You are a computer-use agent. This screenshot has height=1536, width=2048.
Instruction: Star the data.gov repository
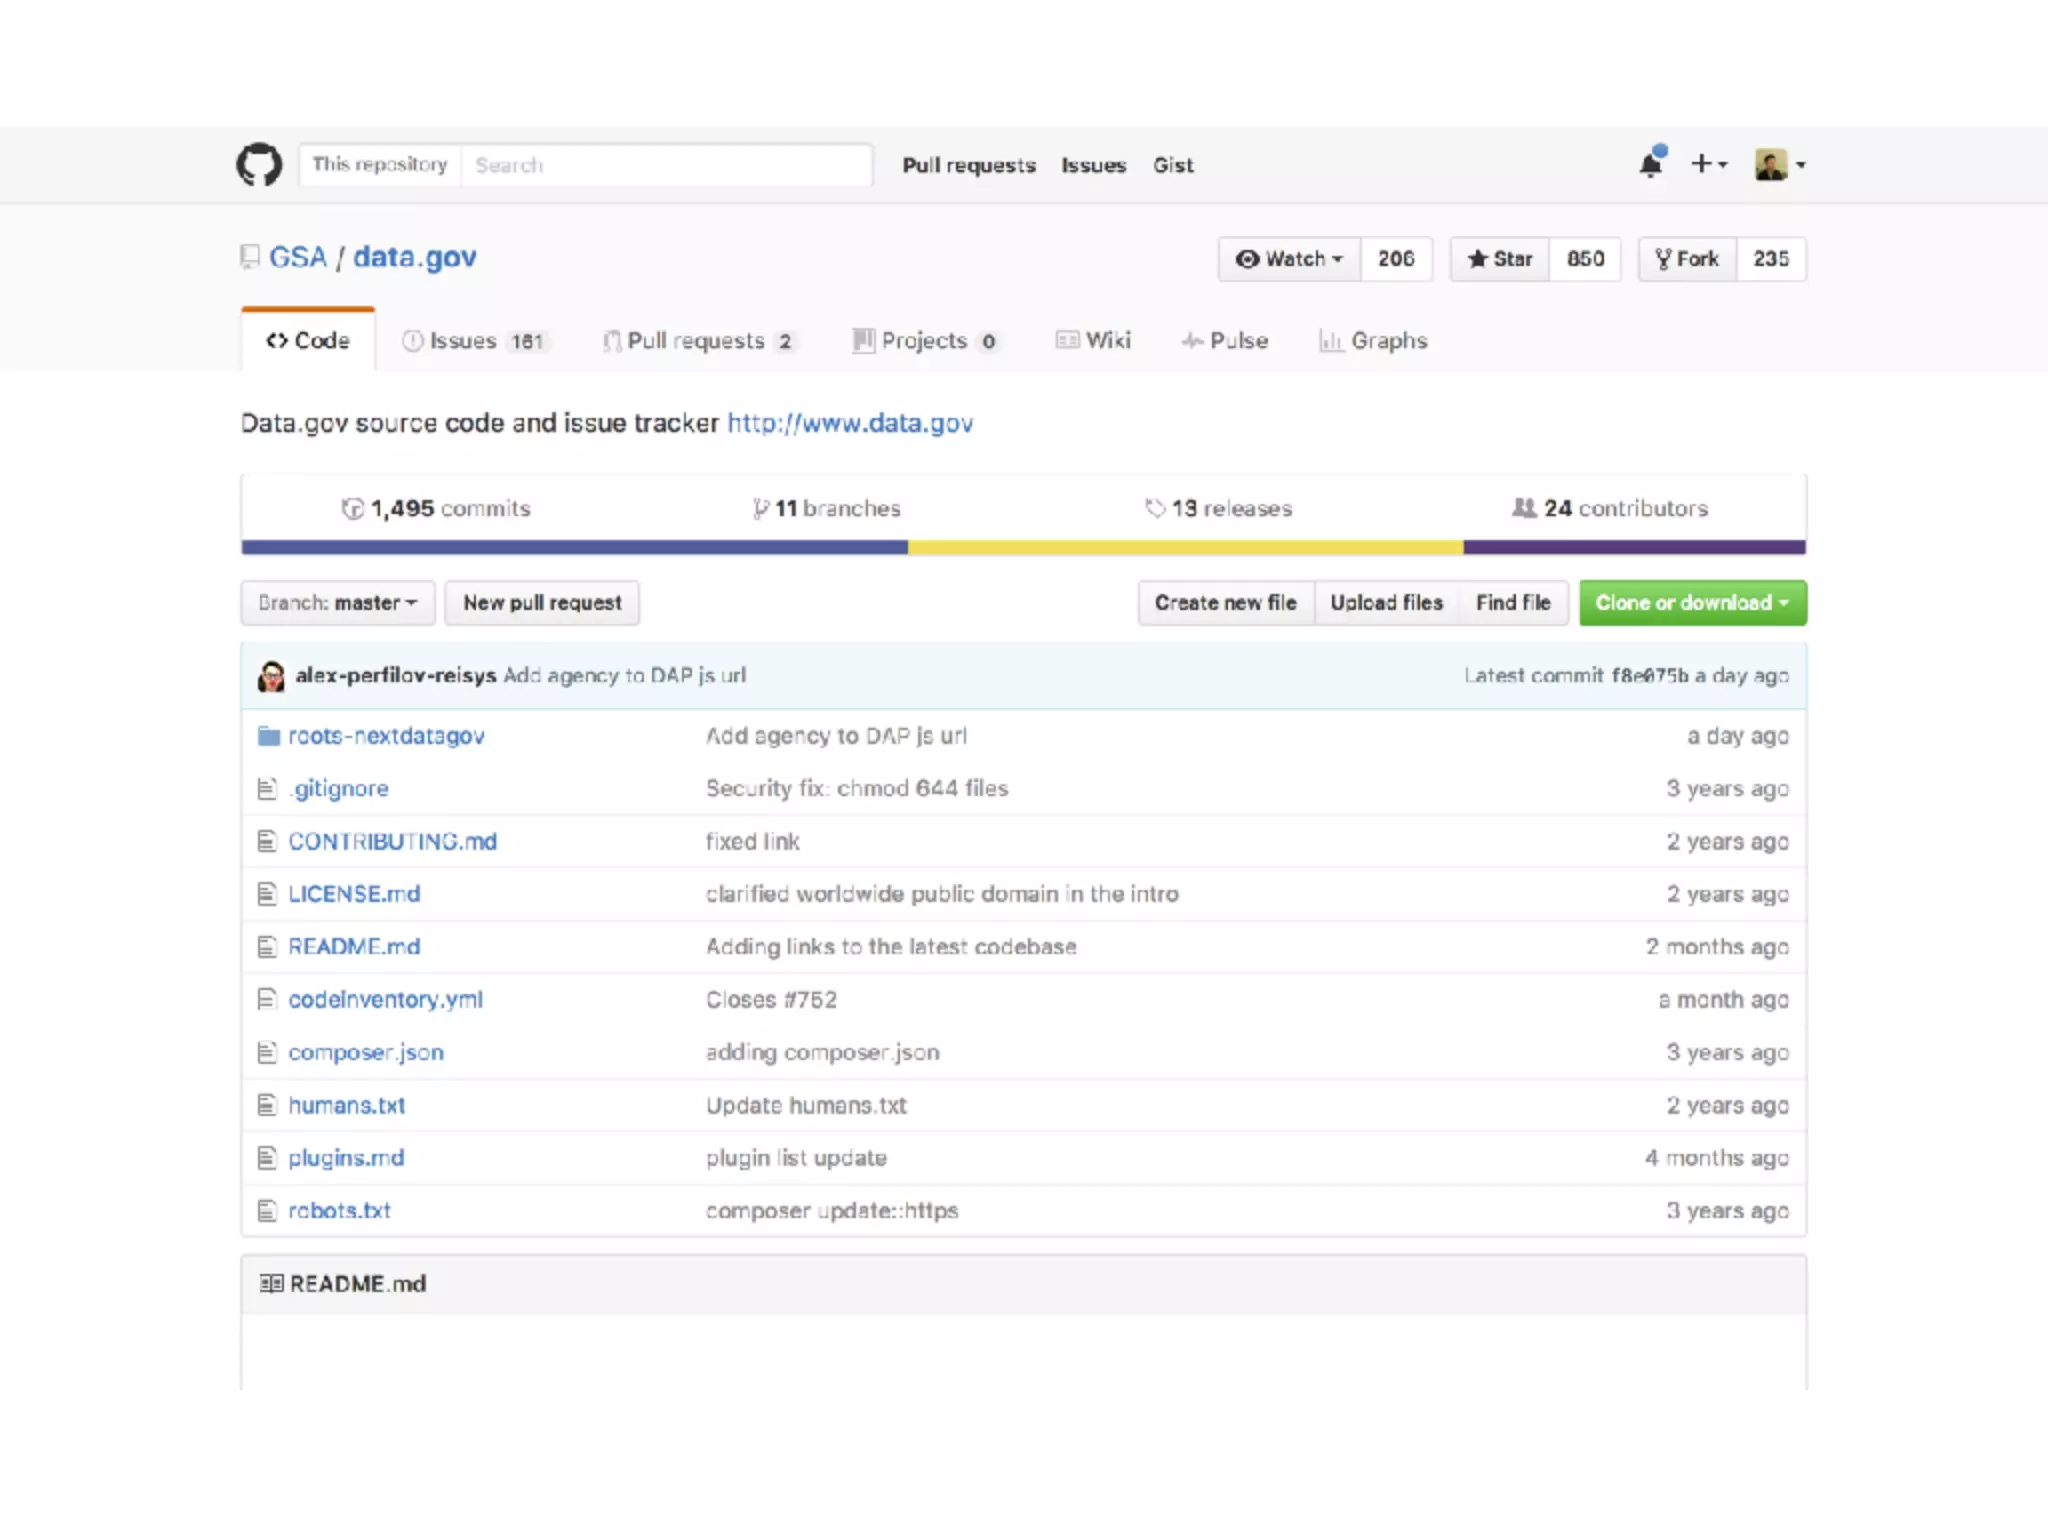click(1499, 259)
